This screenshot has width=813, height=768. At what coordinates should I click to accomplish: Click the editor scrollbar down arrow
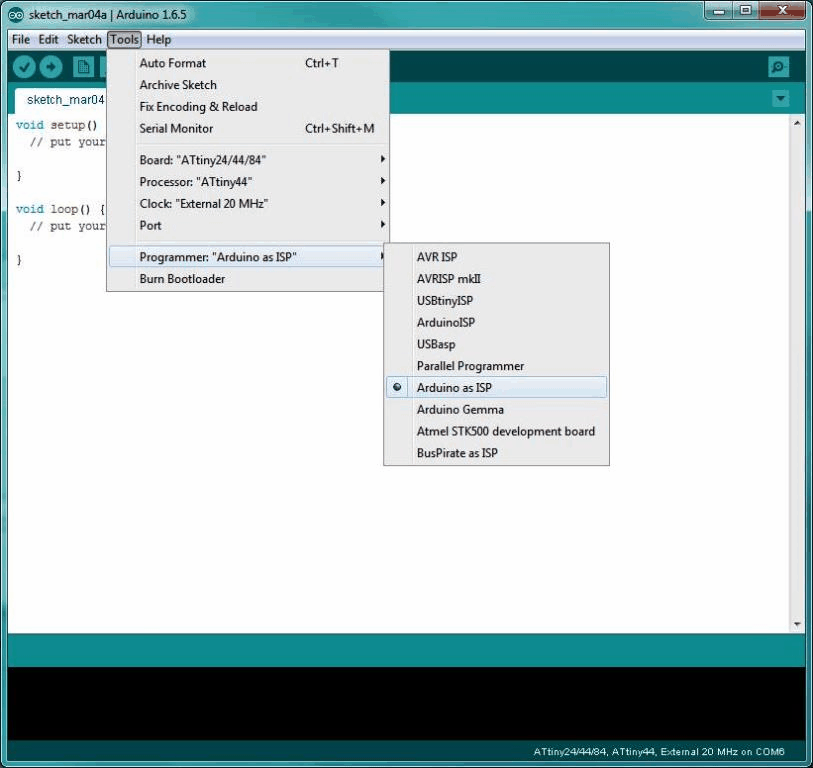click(797, 624)
